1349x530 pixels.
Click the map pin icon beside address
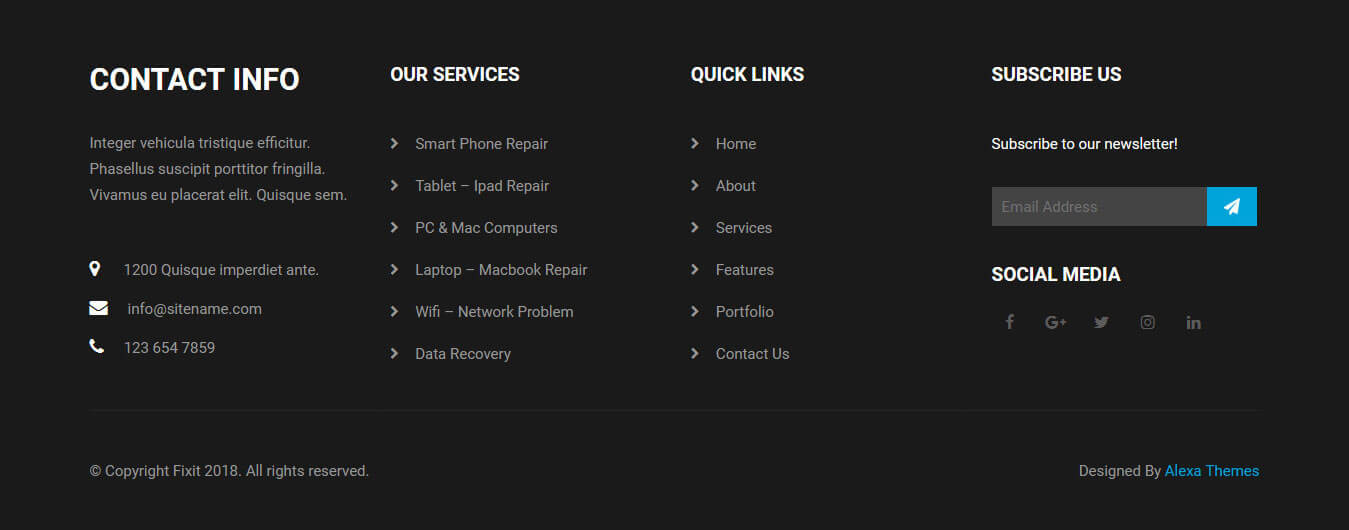tap(95, 268)
